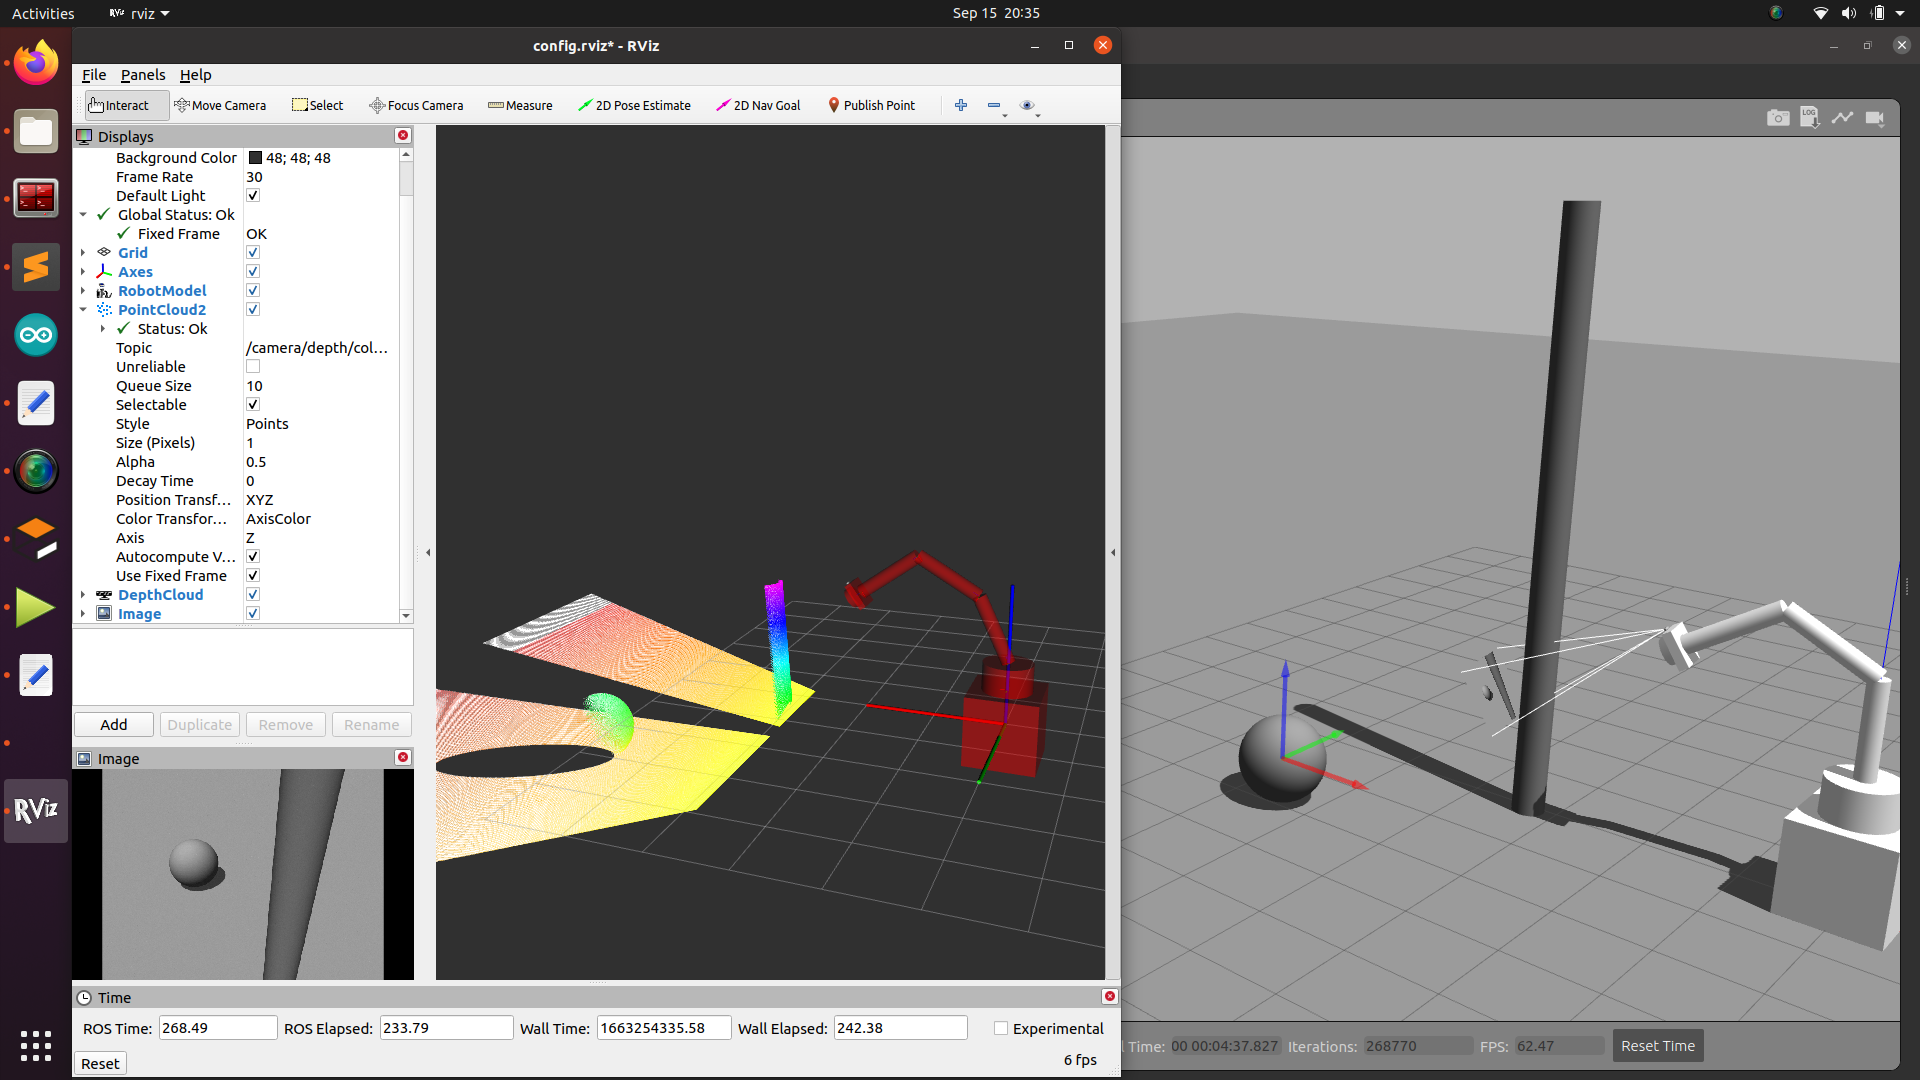1920x1080 pixels.
Task: Select the 2D Pose Estimate tool
Action: coord(634,105)
